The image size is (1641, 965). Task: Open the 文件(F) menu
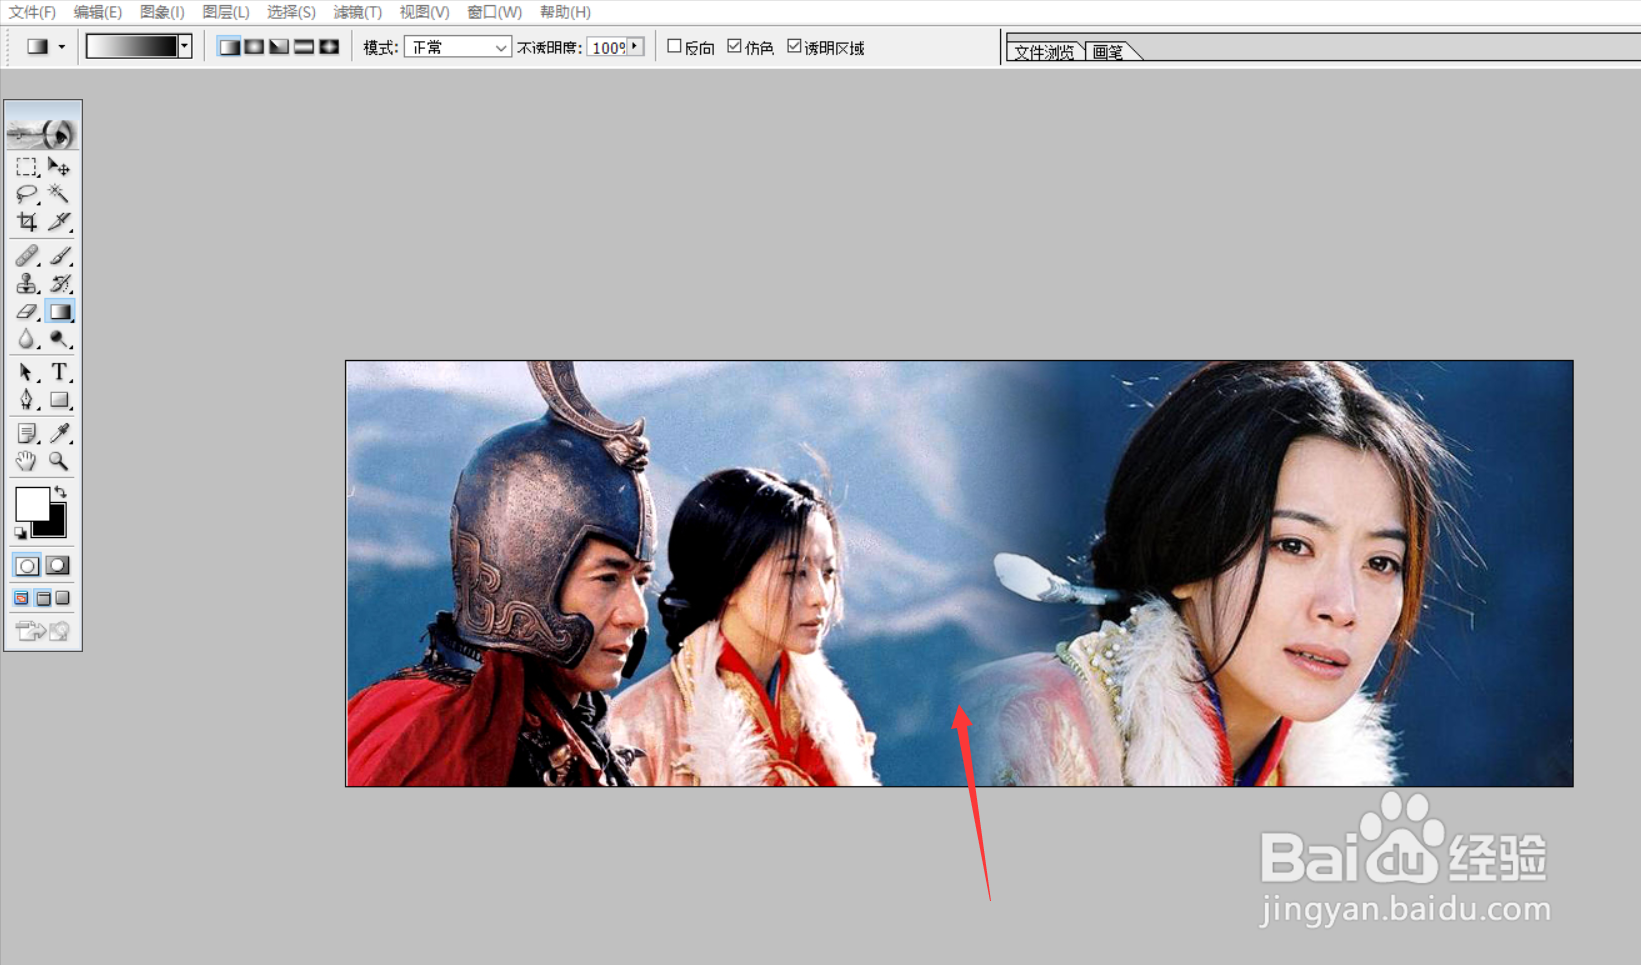pyautogui.click(x=32, y=12)
